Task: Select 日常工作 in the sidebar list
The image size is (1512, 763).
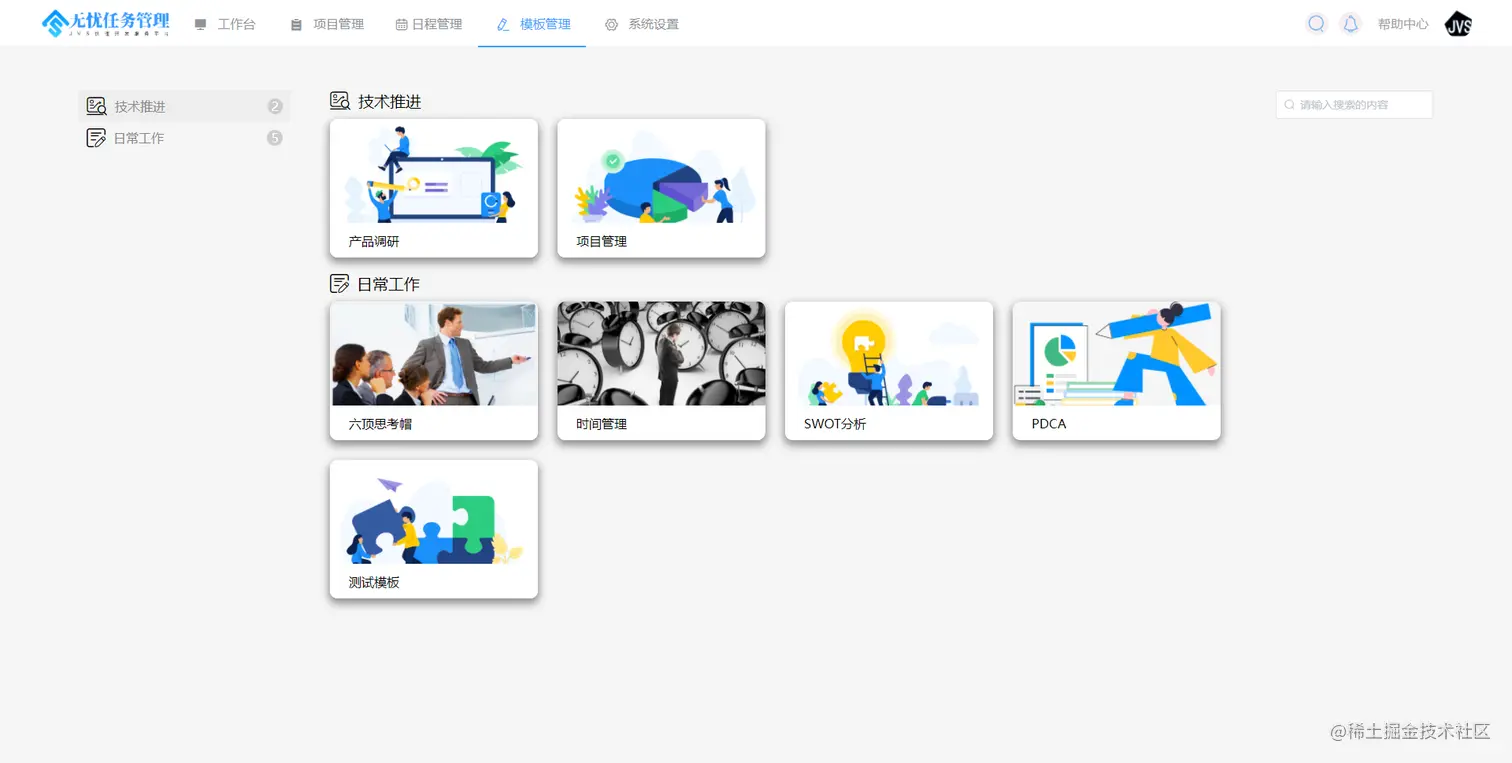Action: (x=184, y=138)
